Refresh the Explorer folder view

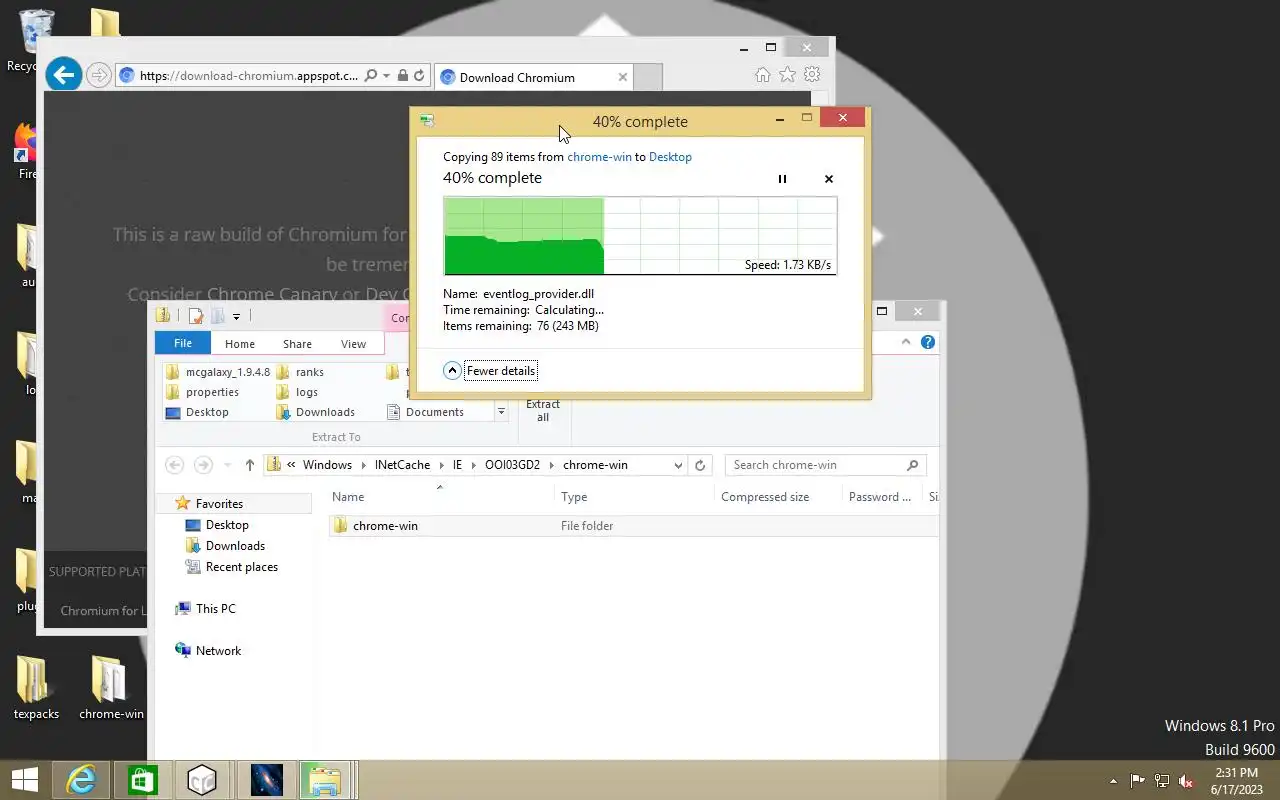tap(700, 465)
